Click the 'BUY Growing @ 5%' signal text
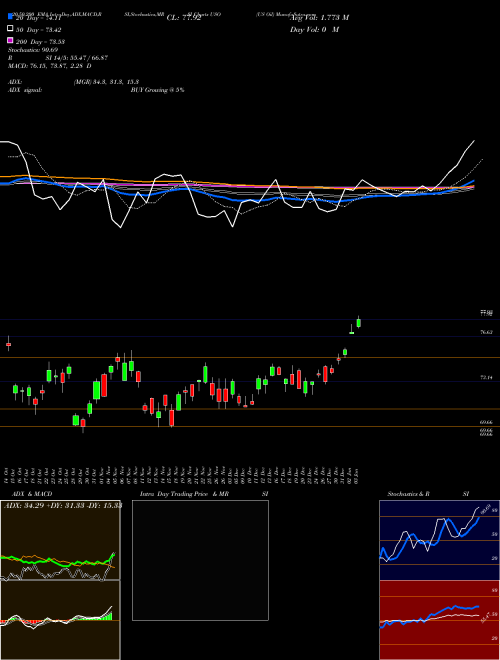The height and width of the screenshot is (660, 500). pyautogui.click(x=157, y=90)
